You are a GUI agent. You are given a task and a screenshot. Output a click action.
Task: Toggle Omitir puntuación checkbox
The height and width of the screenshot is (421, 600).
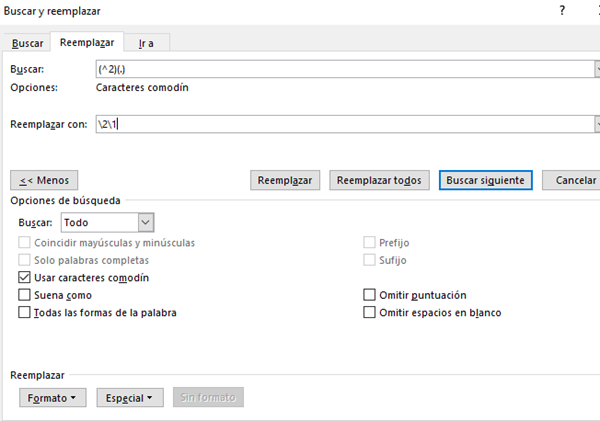pyautogui.click(x=369, y=295)
